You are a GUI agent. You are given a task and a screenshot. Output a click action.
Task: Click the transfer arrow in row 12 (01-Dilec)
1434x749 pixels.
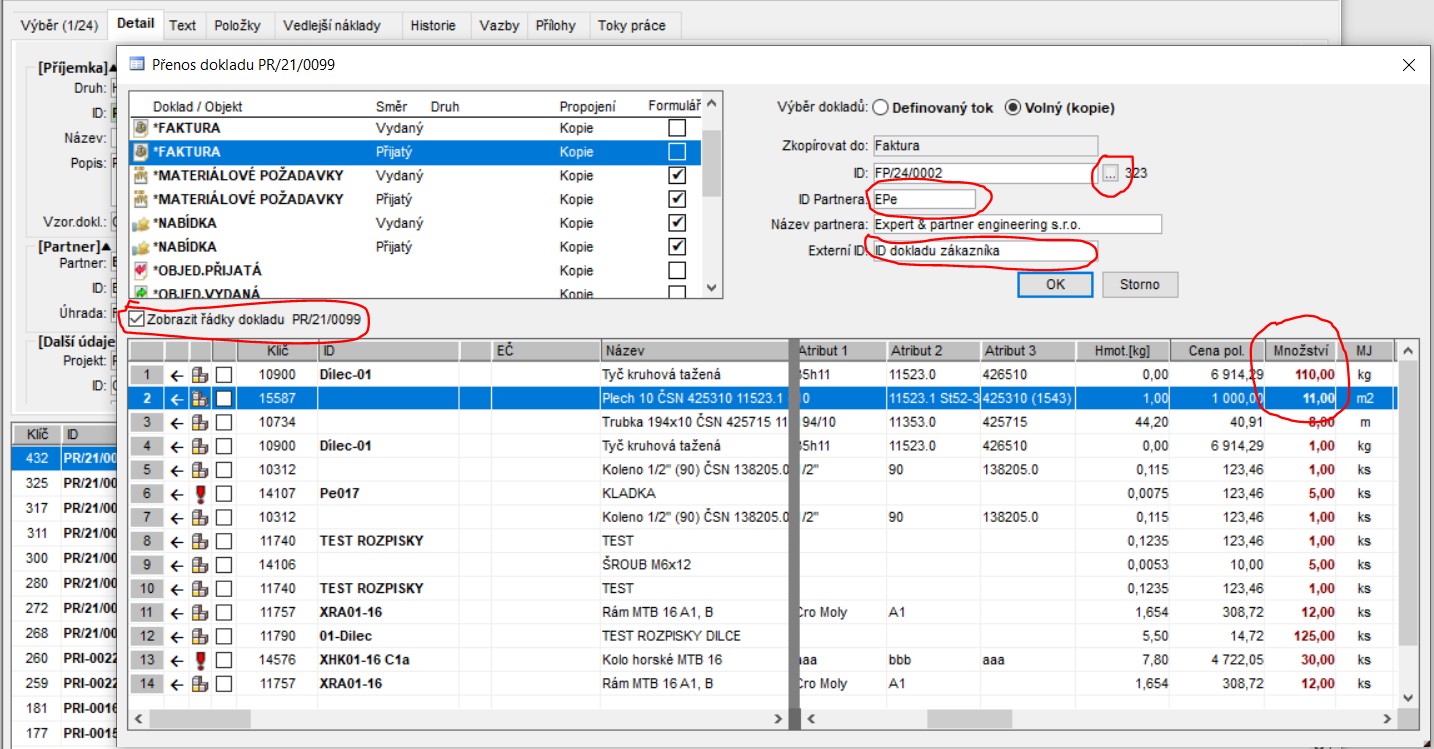(177, 636)
